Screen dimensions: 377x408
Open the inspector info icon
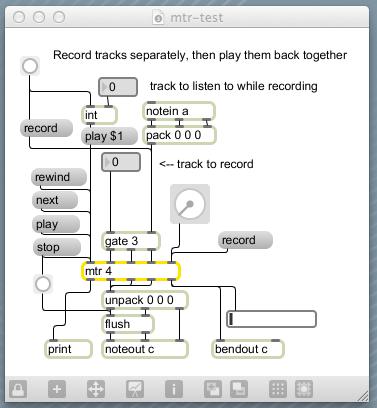[174, 389]
